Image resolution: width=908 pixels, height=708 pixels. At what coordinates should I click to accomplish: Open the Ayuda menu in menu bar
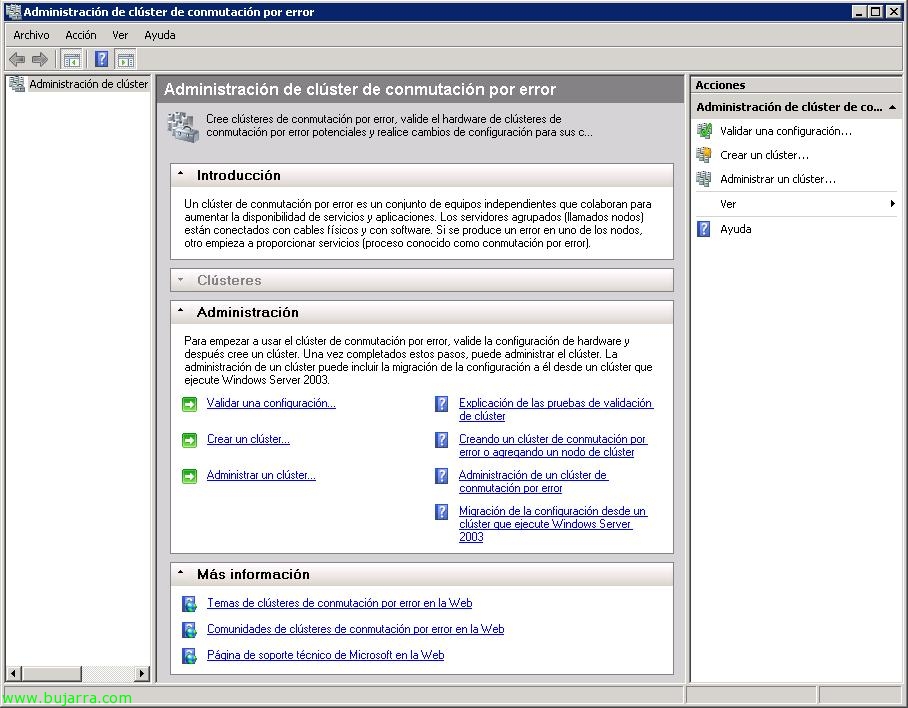coord(160,35)
